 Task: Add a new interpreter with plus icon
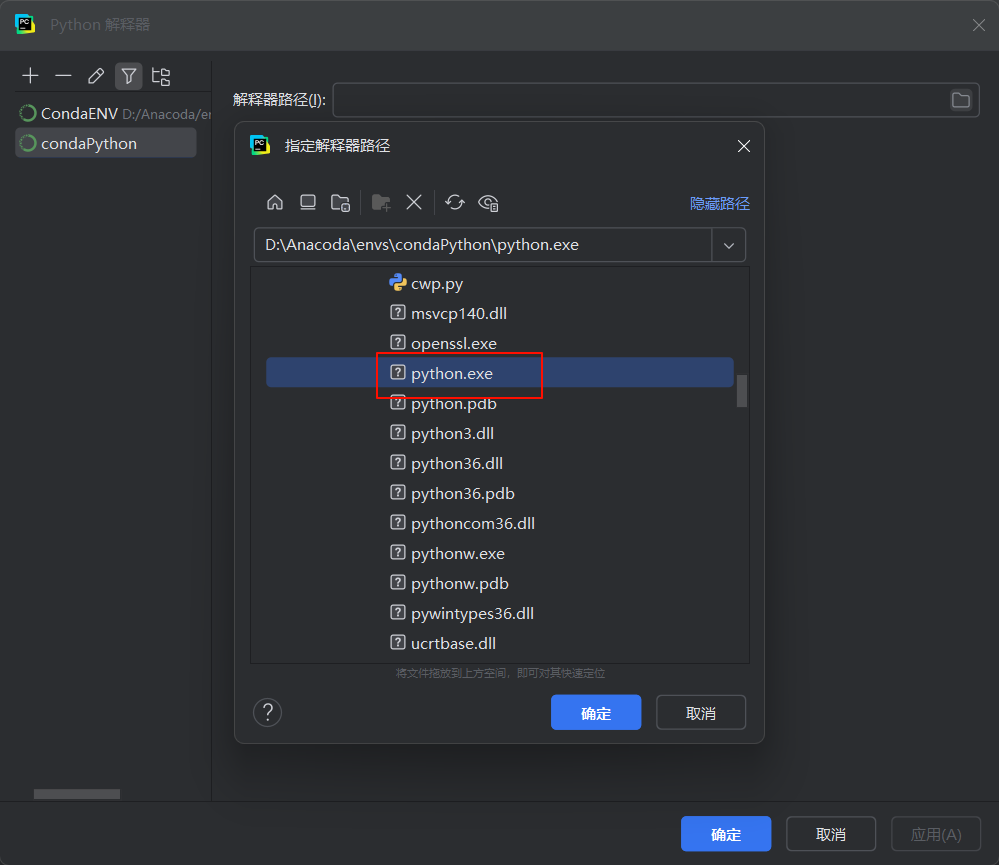click(30, 76)
